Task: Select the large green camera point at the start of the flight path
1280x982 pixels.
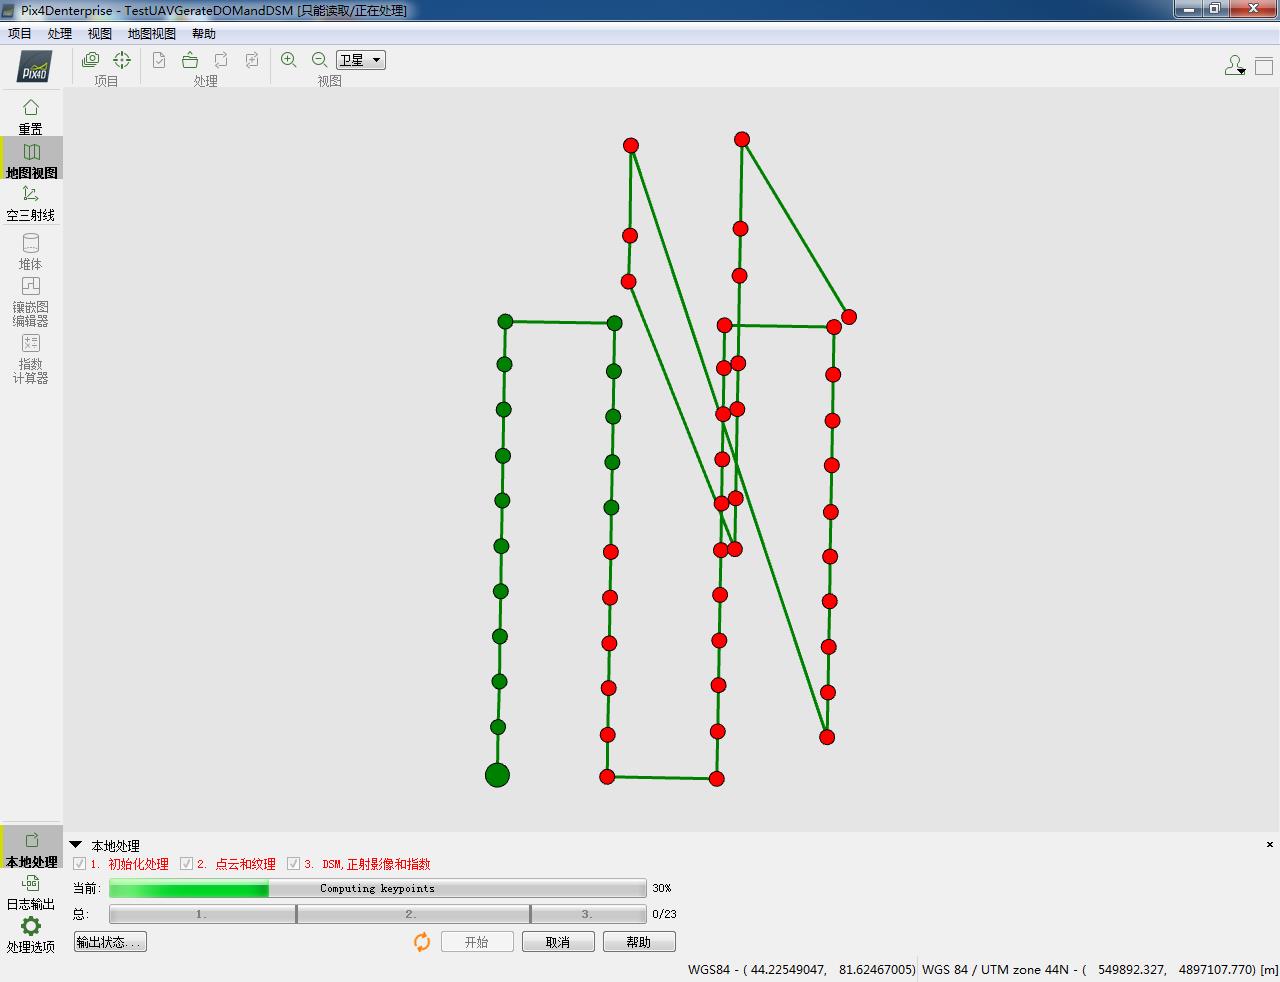Action: tap(497, 775)
